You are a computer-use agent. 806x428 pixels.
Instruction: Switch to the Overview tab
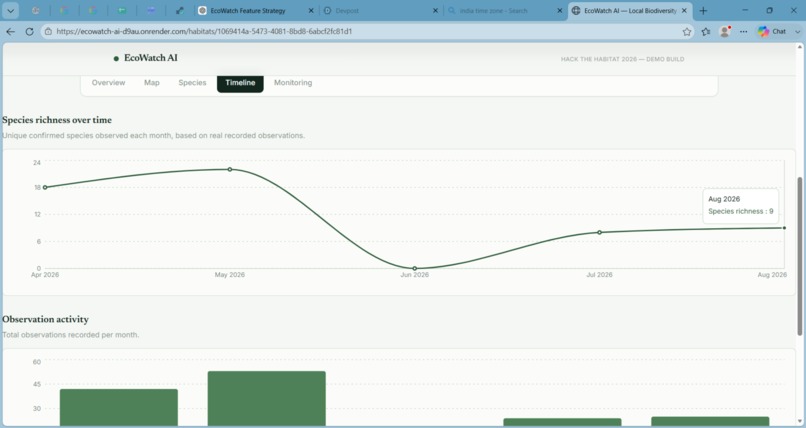108,83
